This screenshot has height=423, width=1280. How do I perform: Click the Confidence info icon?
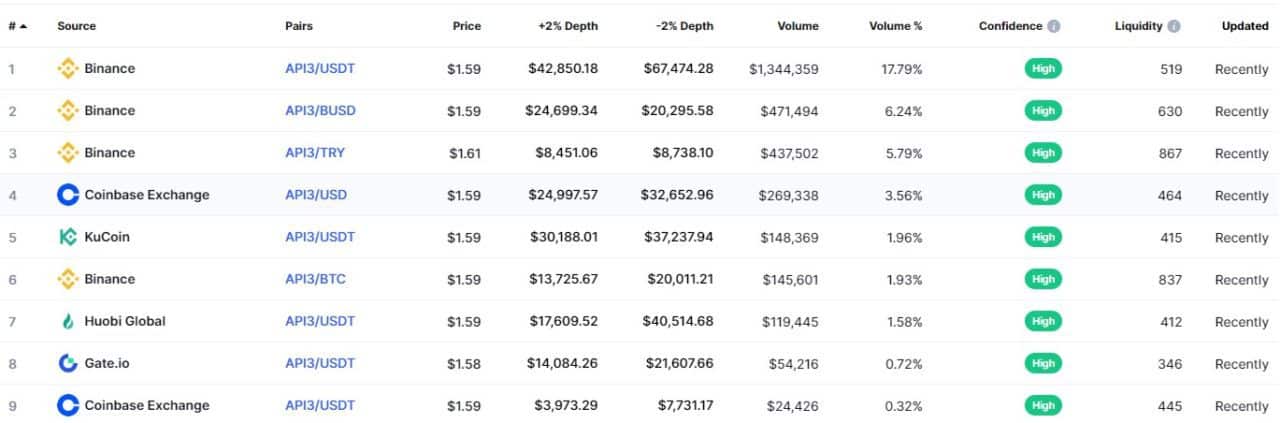1054,26
